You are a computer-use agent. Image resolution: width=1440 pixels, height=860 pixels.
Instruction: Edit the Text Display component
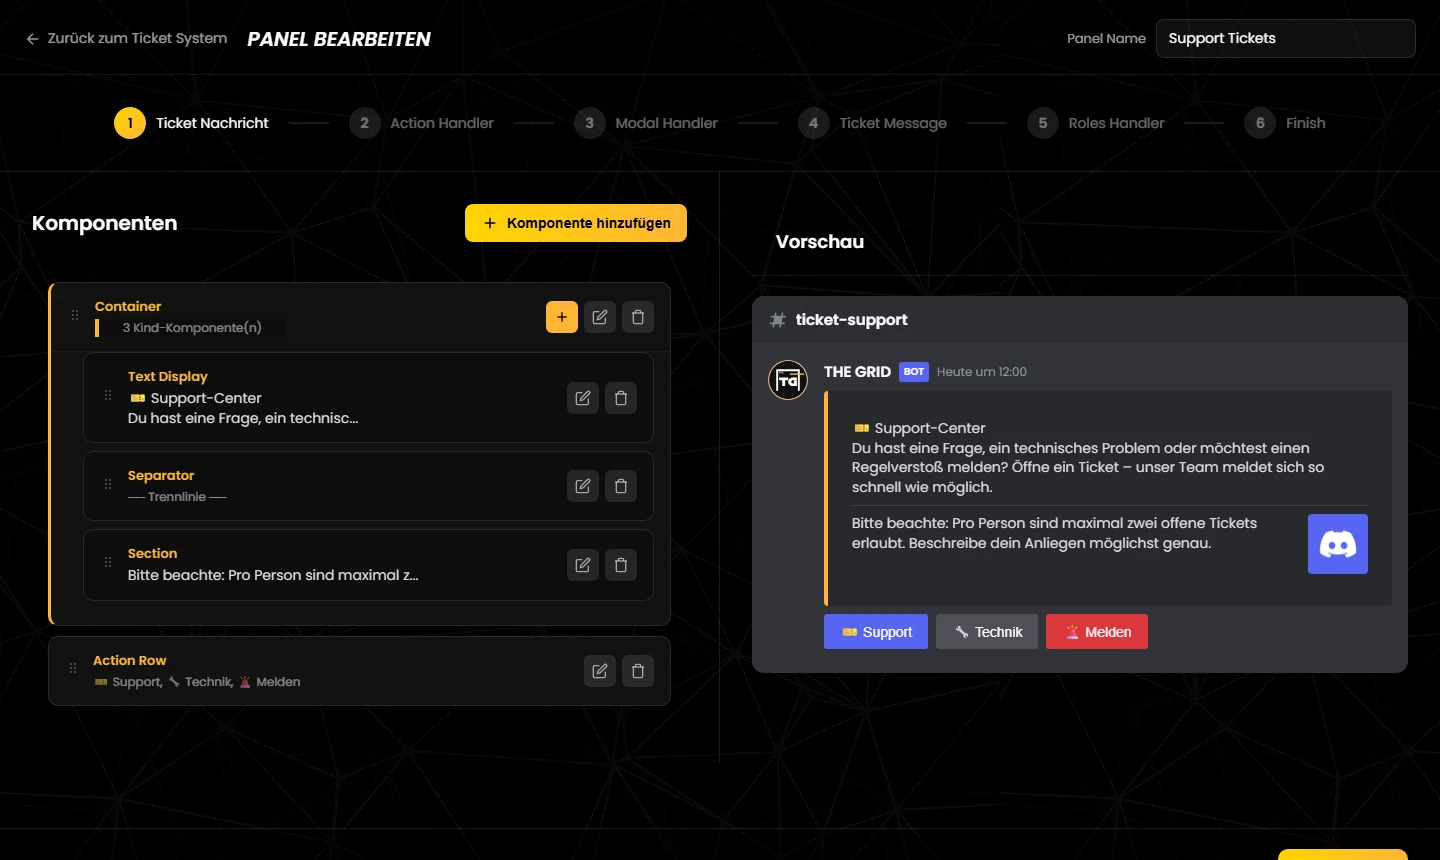point(583,398)
